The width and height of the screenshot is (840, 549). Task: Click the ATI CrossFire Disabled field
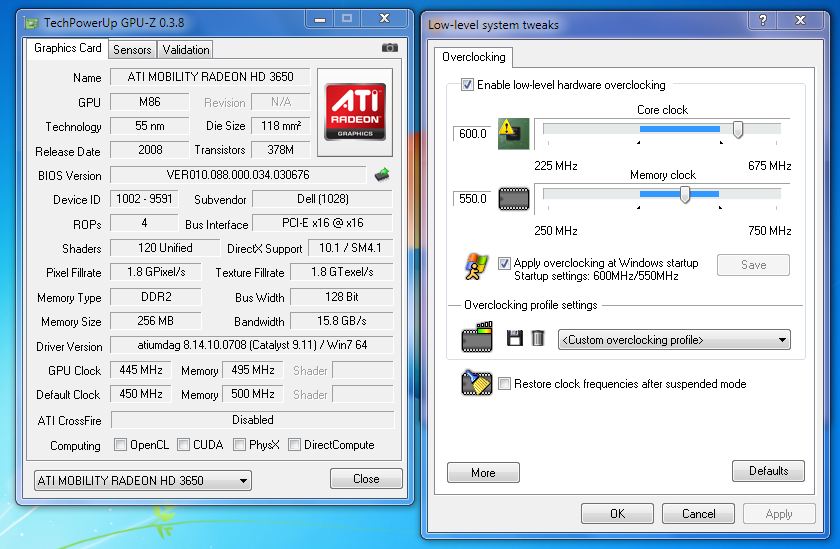pos(252,420)
